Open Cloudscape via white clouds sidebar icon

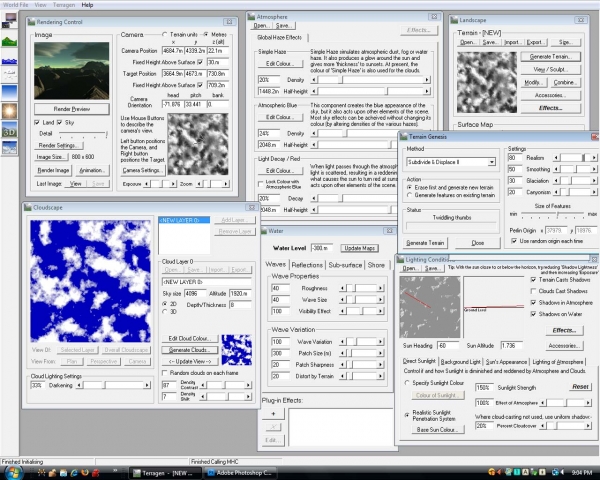(9, 74)
